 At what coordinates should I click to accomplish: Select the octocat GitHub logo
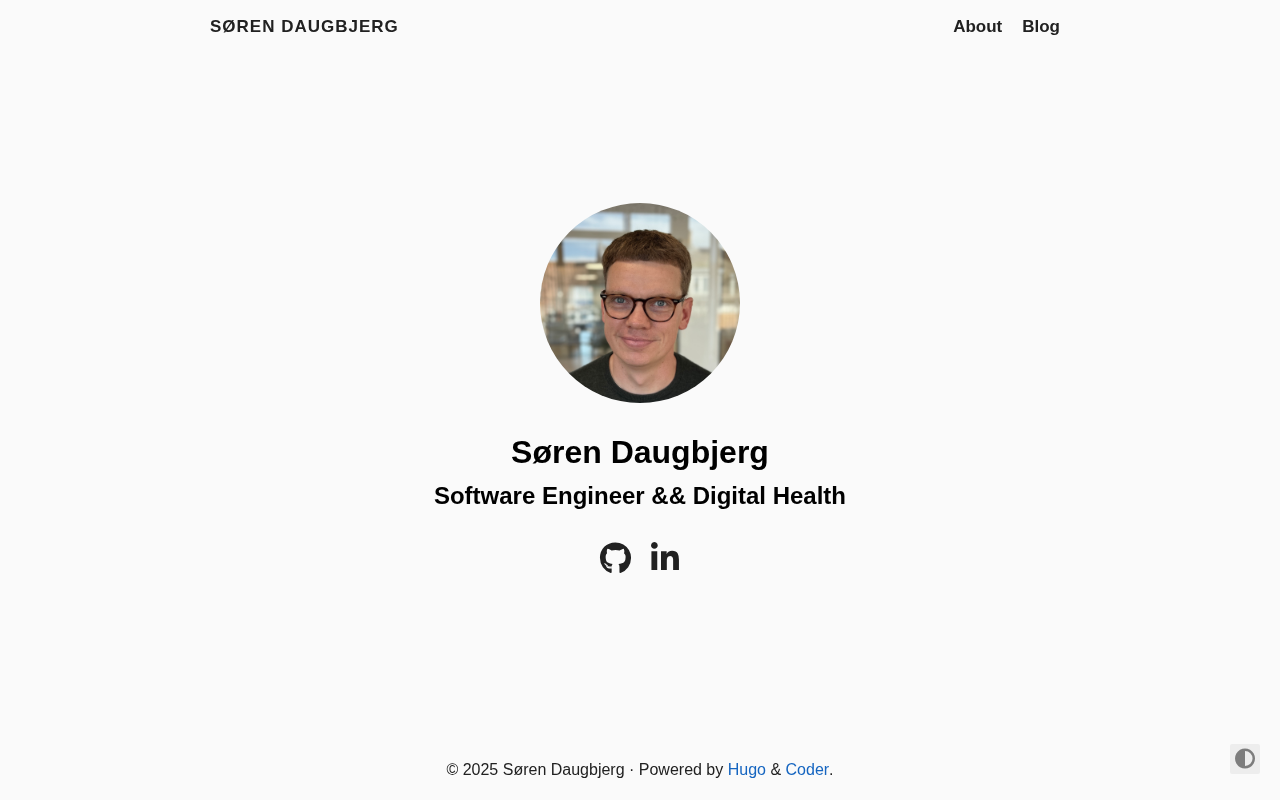tap(615, 558)
